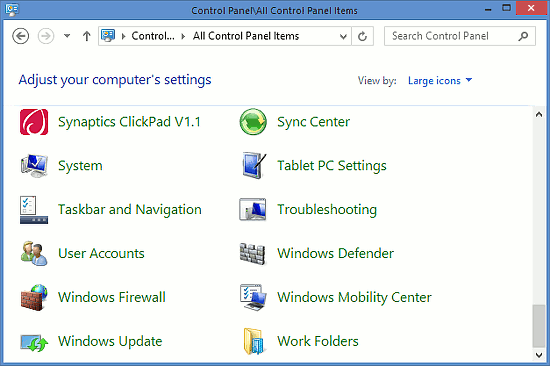Open the Work Folders icon

(x=253, y=341)
